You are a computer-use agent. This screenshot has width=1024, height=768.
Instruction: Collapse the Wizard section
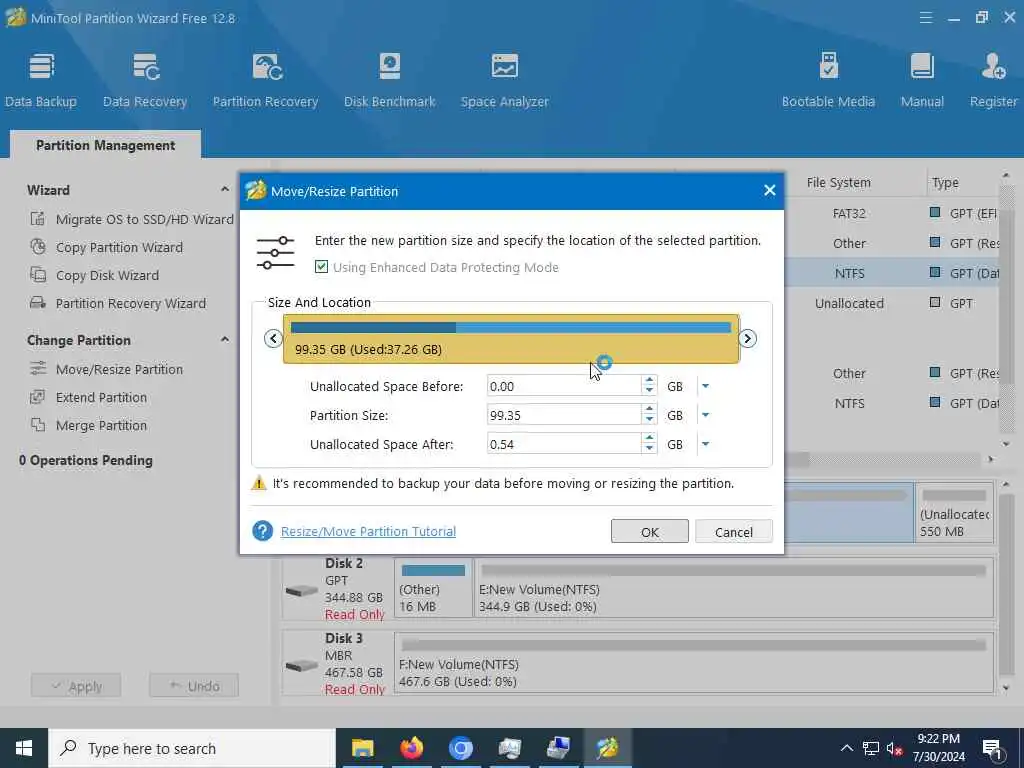(x=225, y=189)
